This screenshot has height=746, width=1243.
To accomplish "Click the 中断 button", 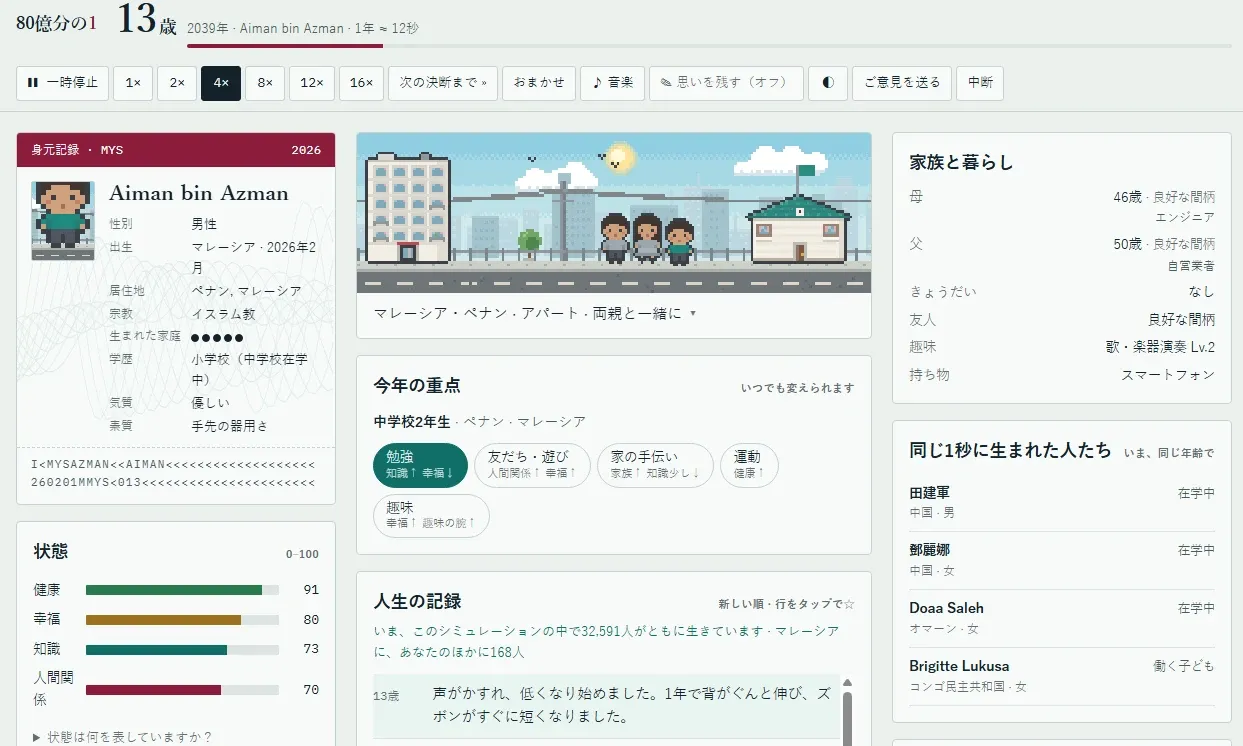I will click(980, 83).
